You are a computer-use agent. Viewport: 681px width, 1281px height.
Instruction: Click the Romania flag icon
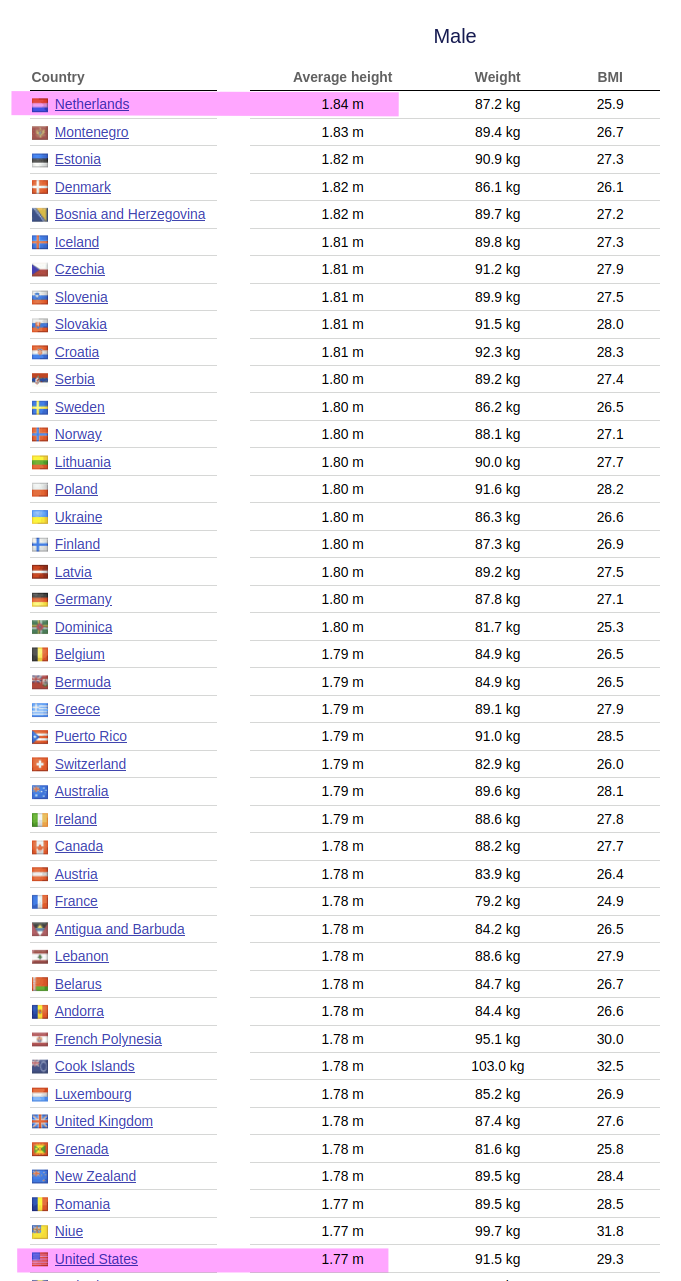[40, 1205]
